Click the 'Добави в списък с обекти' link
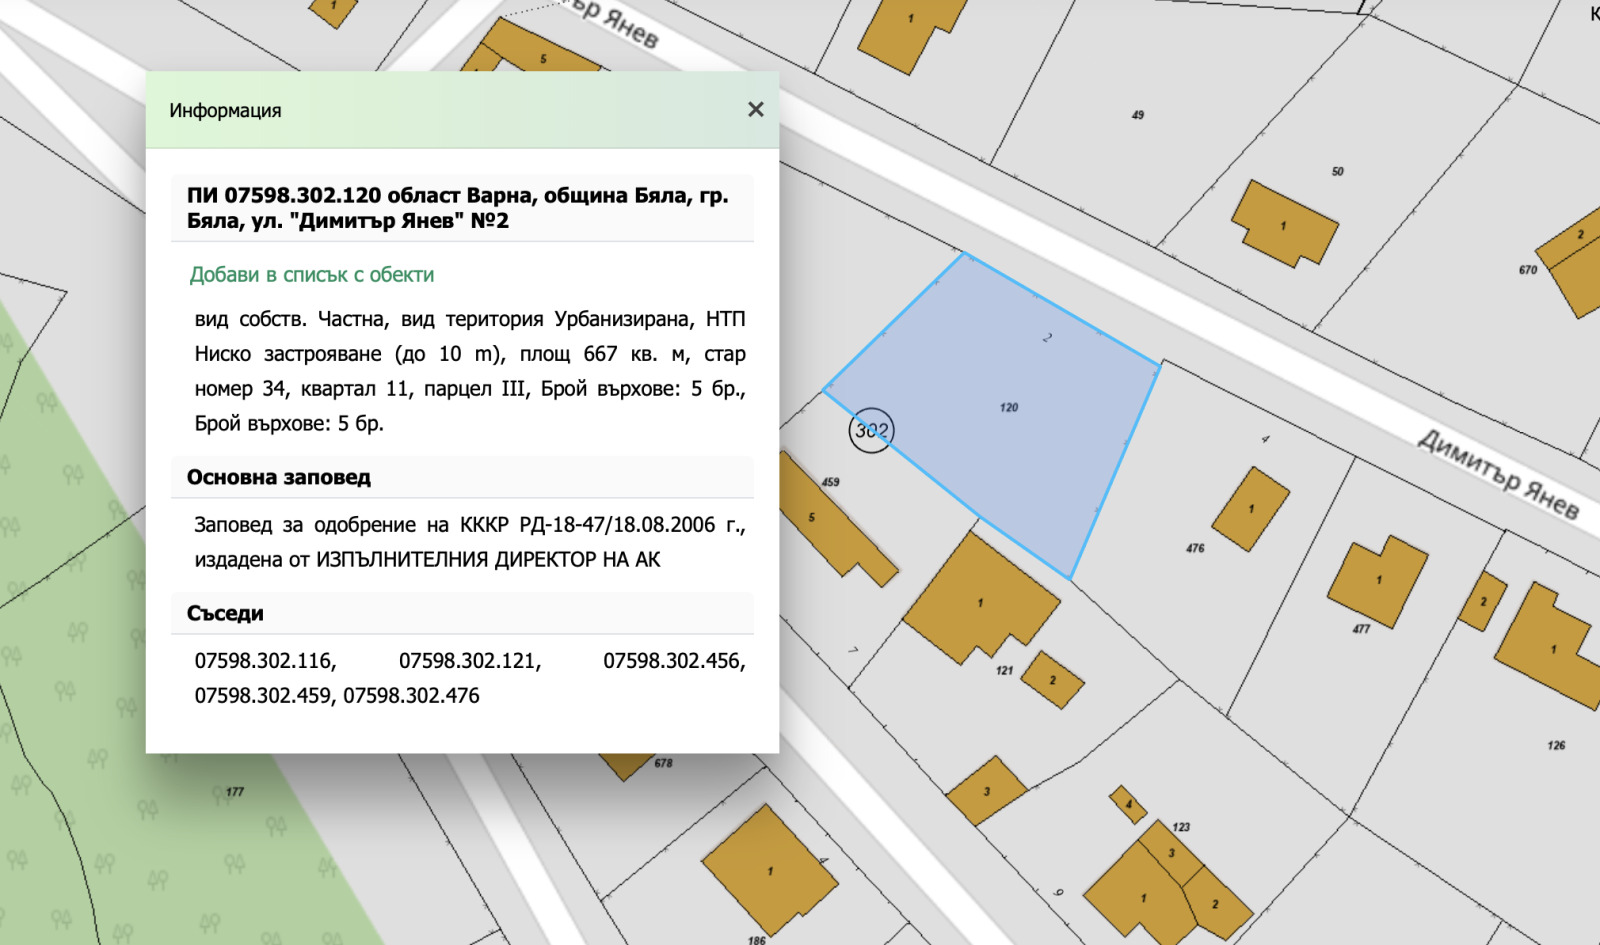1600x945 pixels. 312,275
